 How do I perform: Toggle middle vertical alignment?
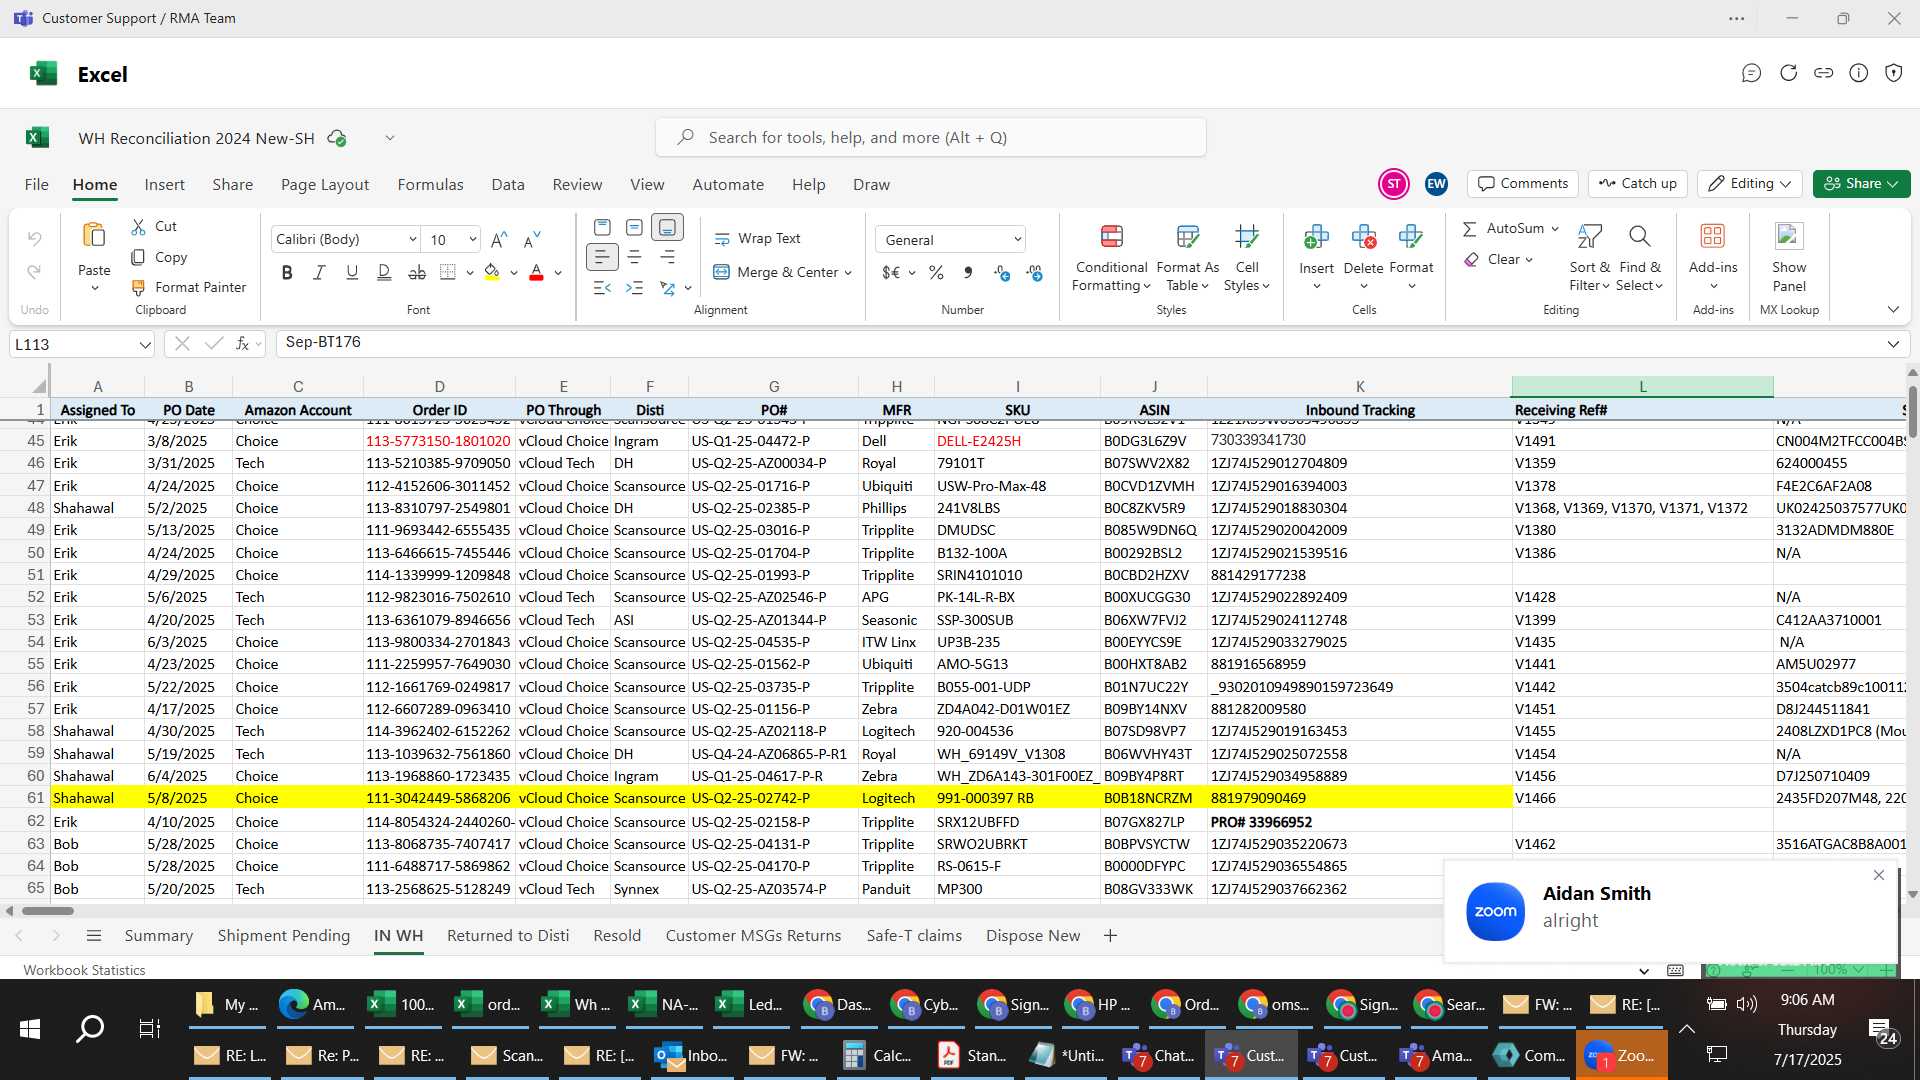[634, 227]
